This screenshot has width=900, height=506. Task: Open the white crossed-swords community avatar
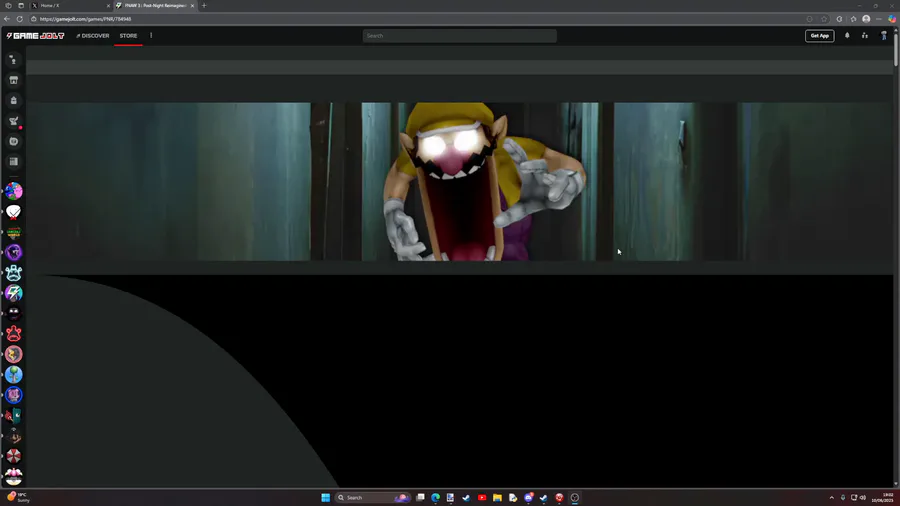pyautogui.click(x=14, y=212)
